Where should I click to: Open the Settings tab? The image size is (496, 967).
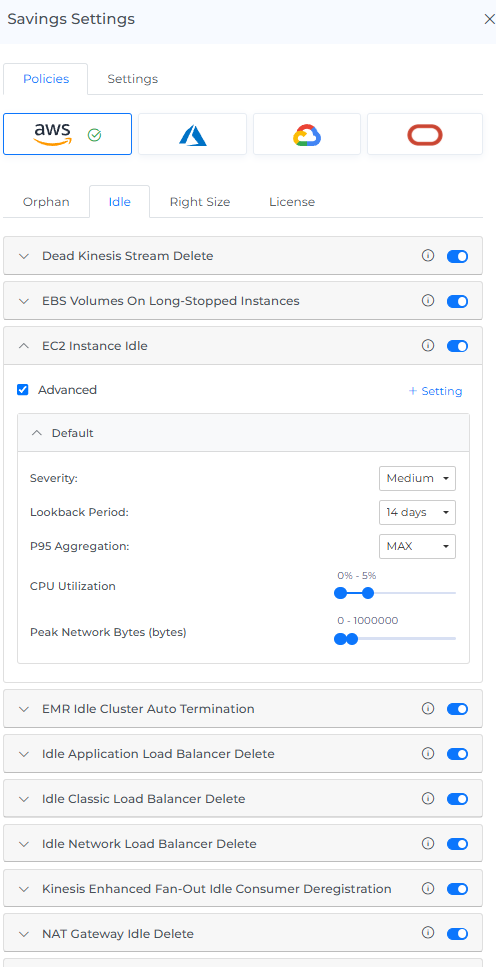[x=133, y=79]
